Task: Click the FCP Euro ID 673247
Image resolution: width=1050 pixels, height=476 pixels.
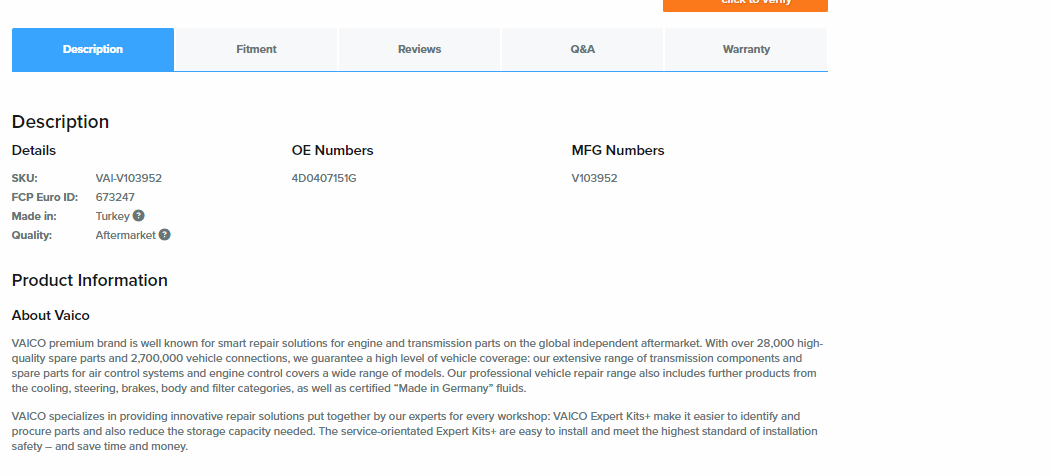Action: (115, 197)
